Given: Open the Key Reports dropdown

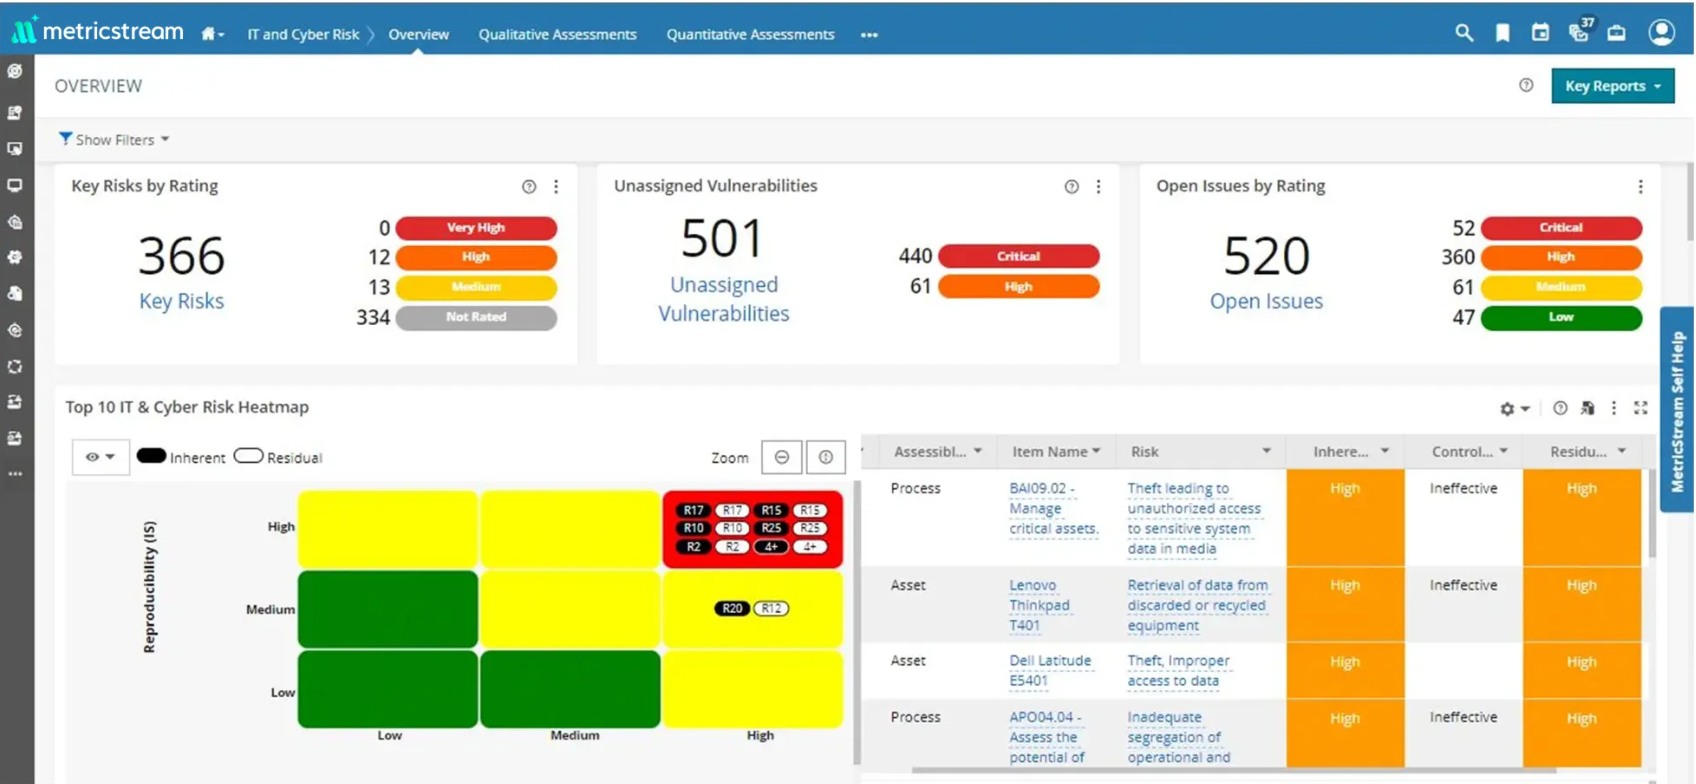Looking at the screenshot, I should (1612, 86).
